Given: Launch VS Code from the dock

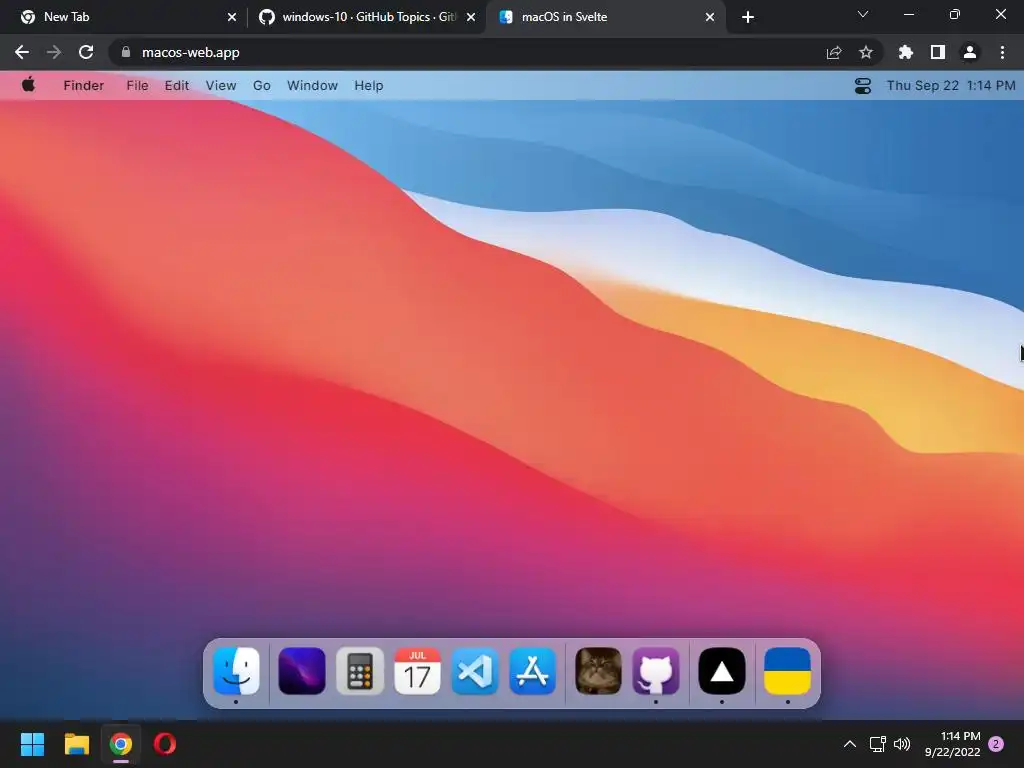Looking at the screenshot, I should tap(475, 671).
